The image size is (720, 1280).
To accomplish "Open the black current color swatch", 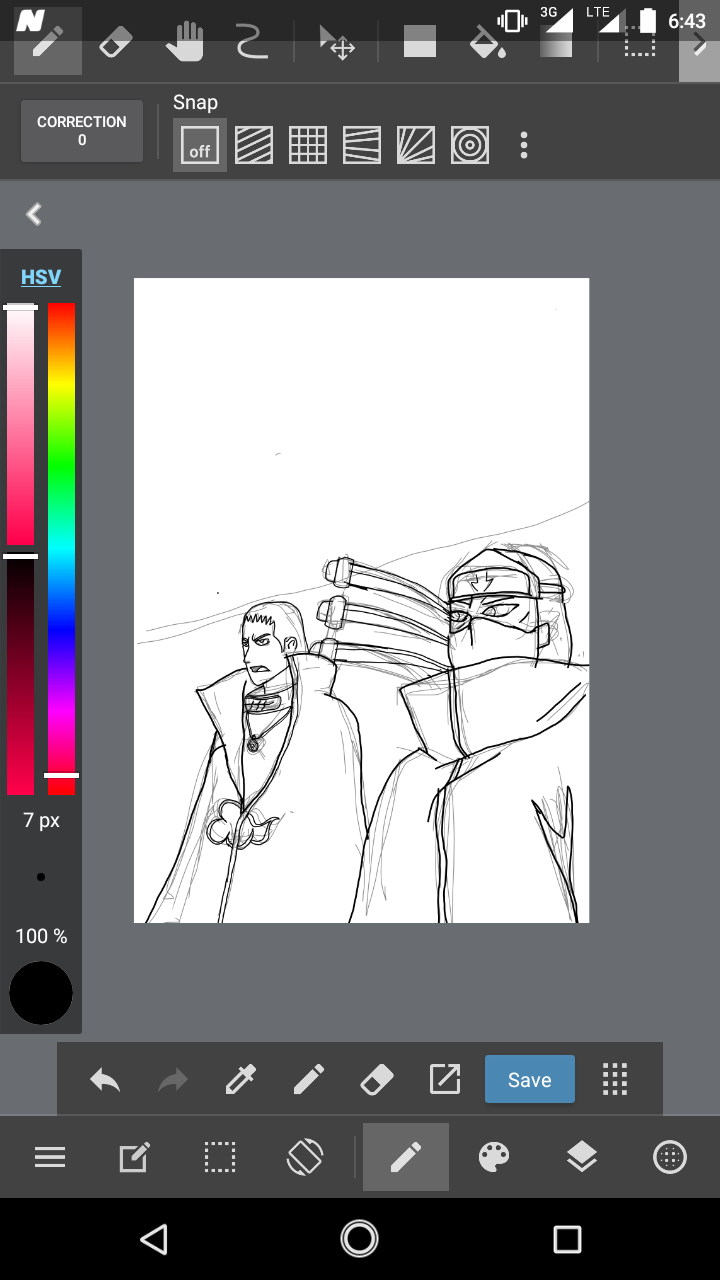I will 41,993.
